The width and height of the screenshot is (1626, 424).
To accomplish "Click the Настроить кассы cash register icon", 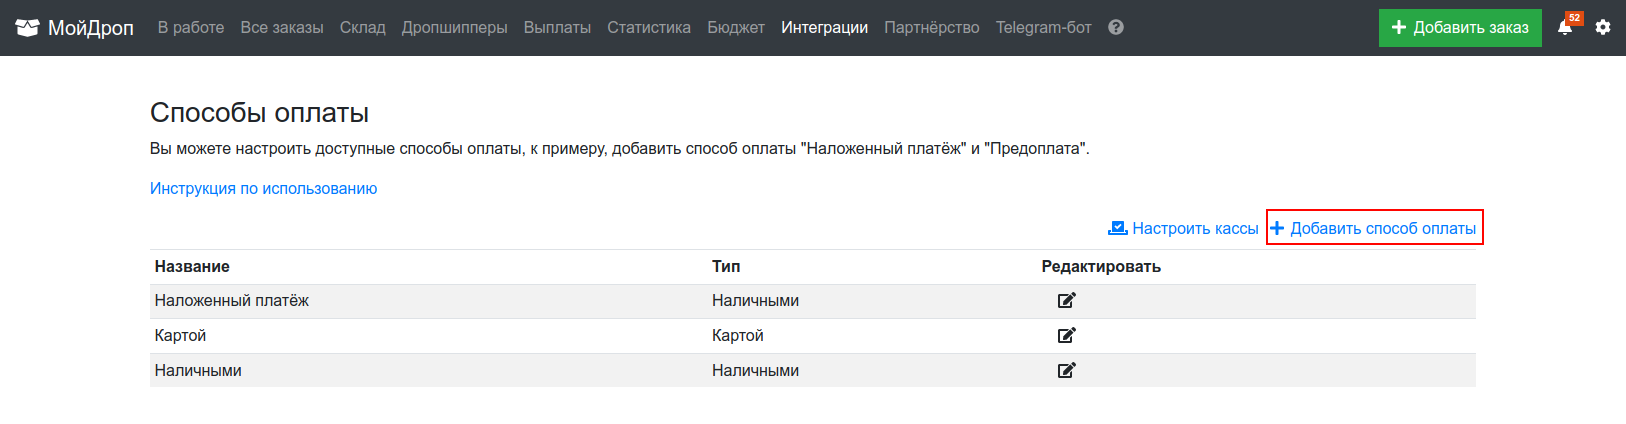I will click(x=1118, y=228).
